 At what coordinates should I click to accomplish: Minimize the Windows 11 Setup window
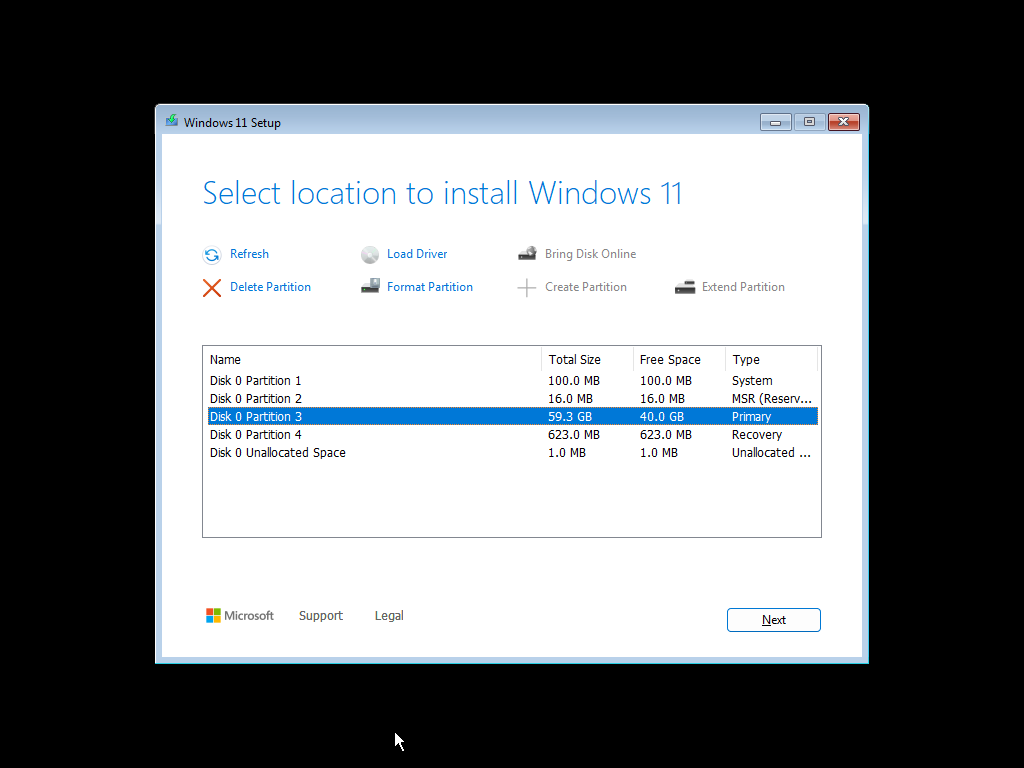coord(776,122)
